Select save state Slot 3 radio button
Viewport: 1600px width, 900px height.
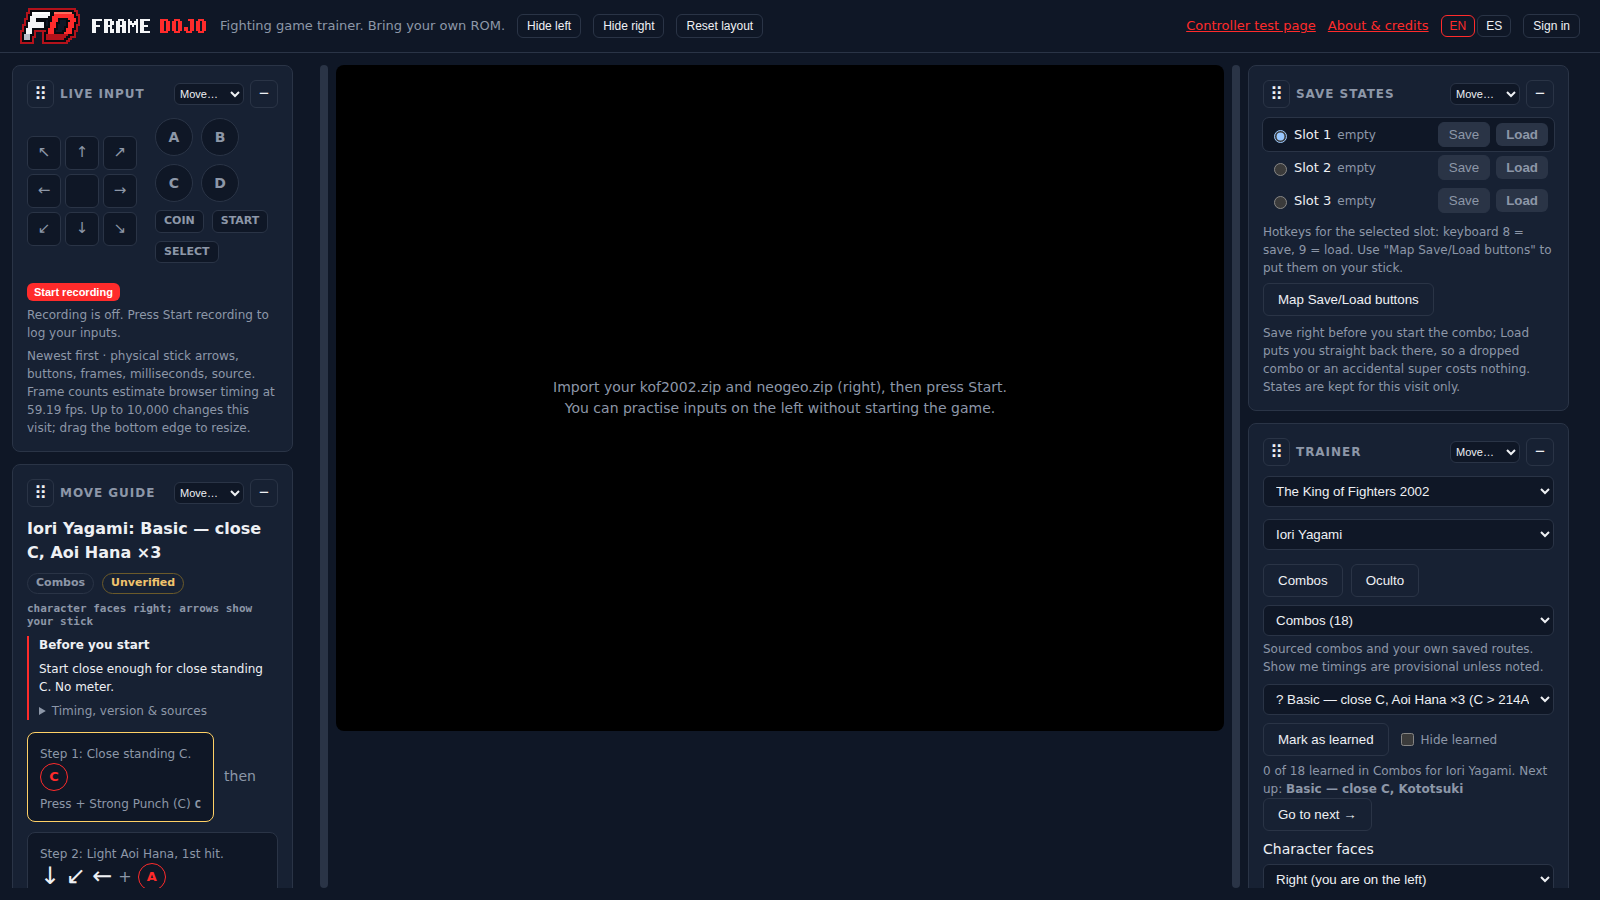1280,202
